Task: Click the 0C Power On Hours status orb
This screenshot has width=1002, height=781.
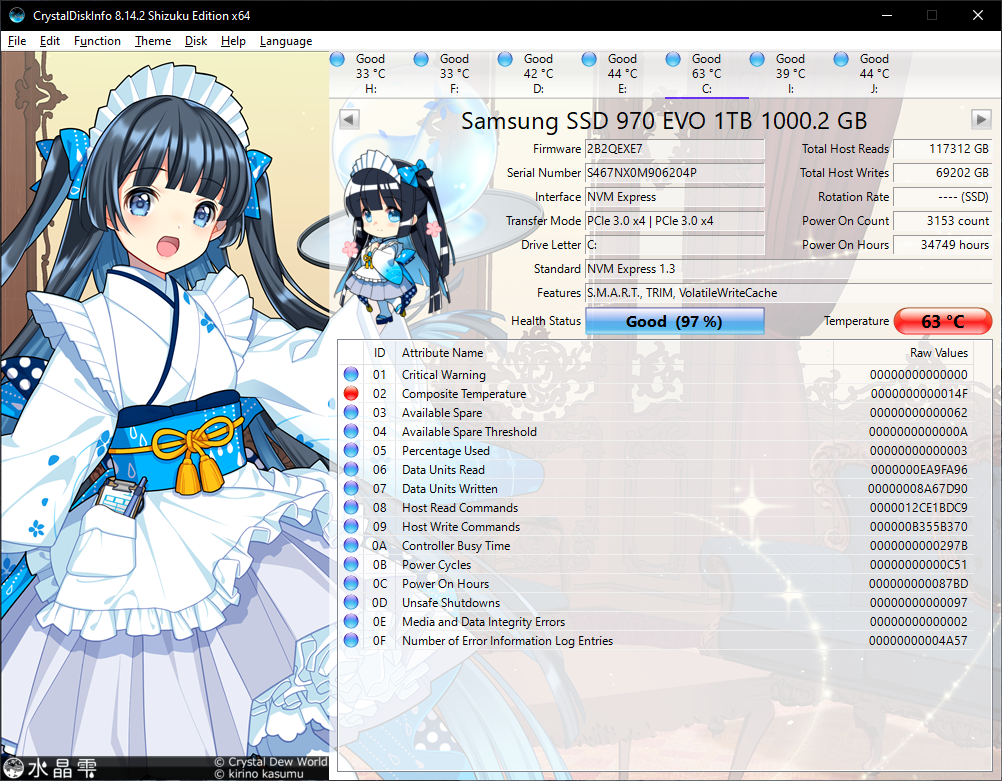Action: pyautogui.click(x=351, y=584)
